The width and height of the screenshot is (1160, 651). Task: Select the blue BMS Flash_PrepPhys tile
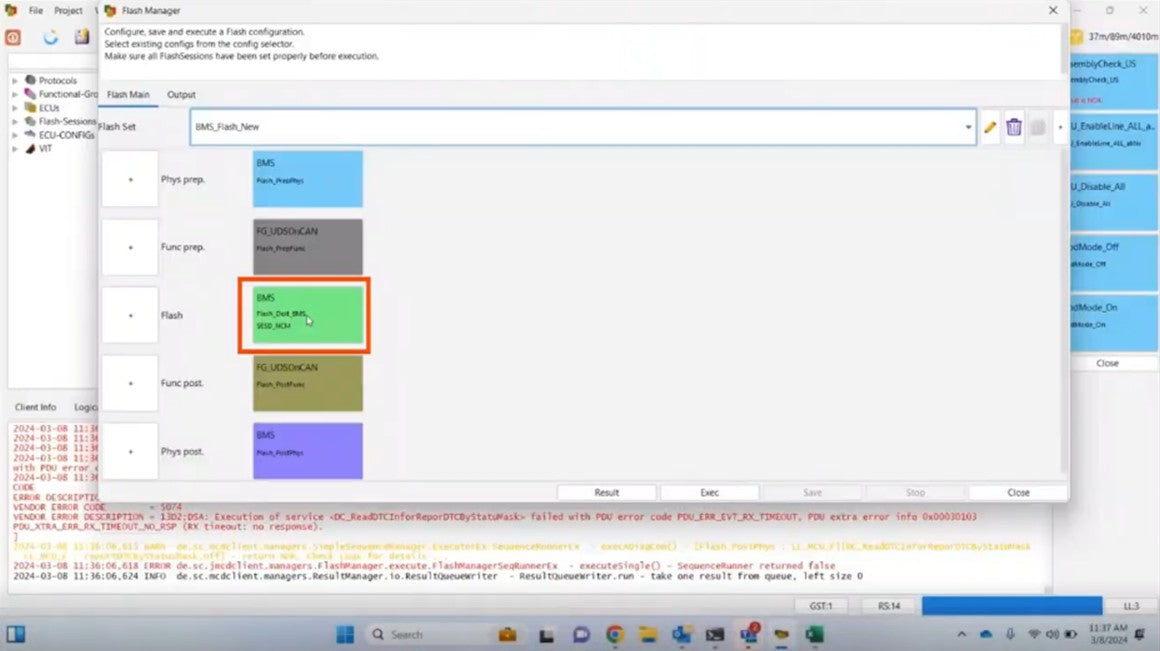pyautogui.click(x=307, y=179)
